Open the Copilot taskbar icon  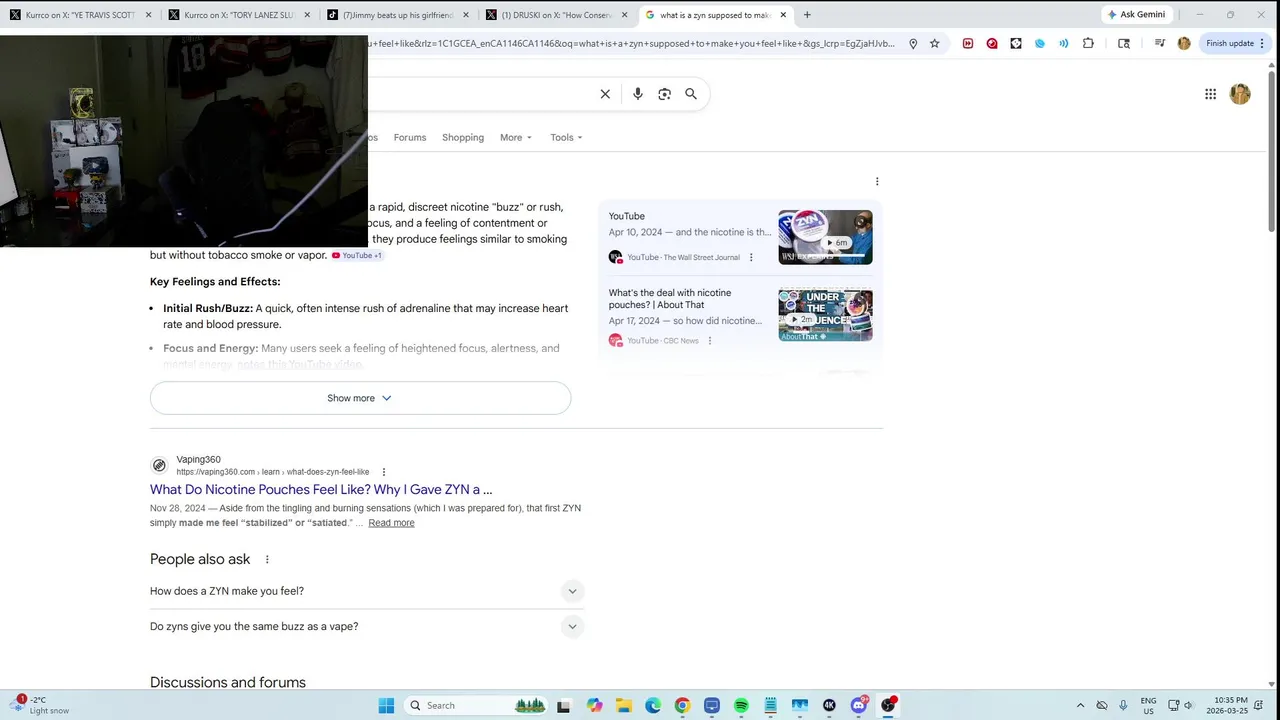point(595,705)
